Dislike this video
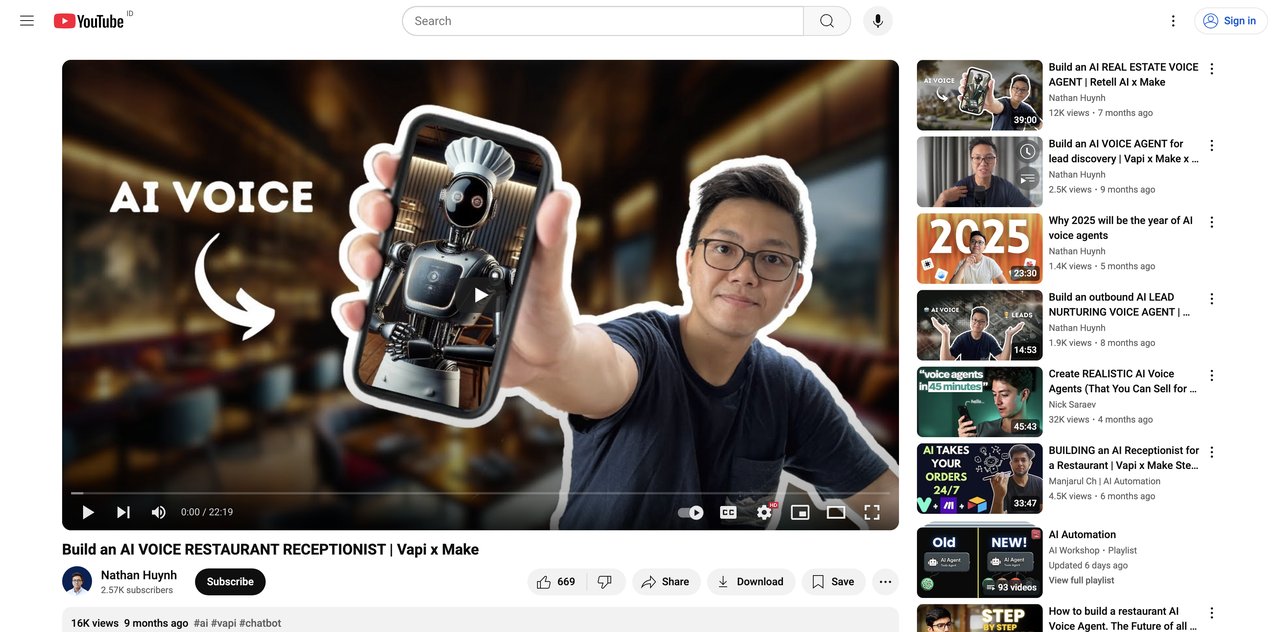The image size is (1280, 632). click(x=605, y=582)
